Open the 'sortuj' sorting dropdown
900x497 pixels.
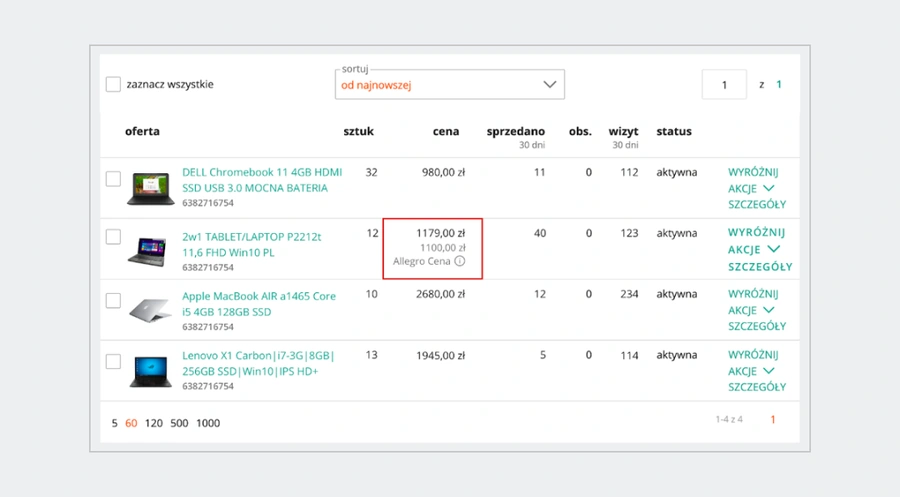pyautogui.click(x=449, y=84)
